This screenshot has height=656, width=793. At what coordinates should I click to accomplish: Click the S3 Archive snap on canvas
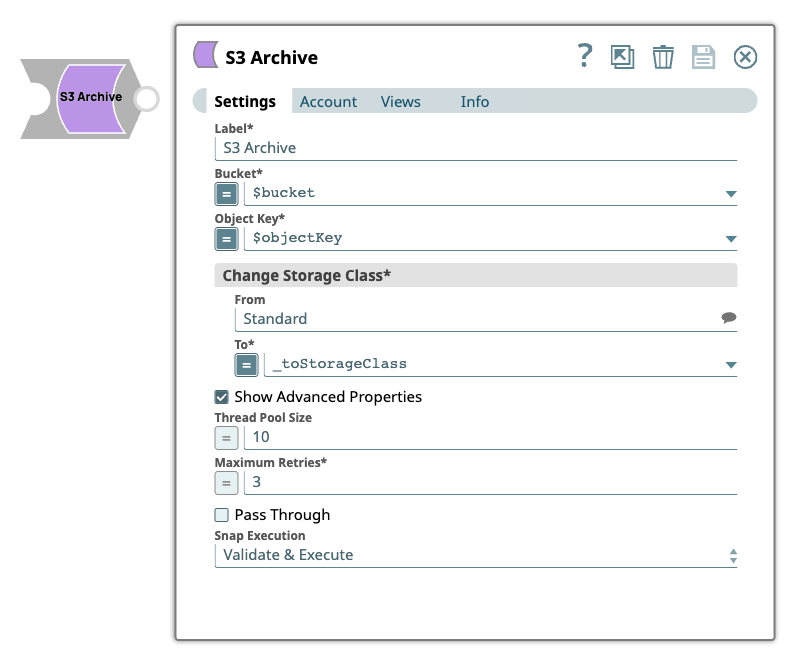90,98
